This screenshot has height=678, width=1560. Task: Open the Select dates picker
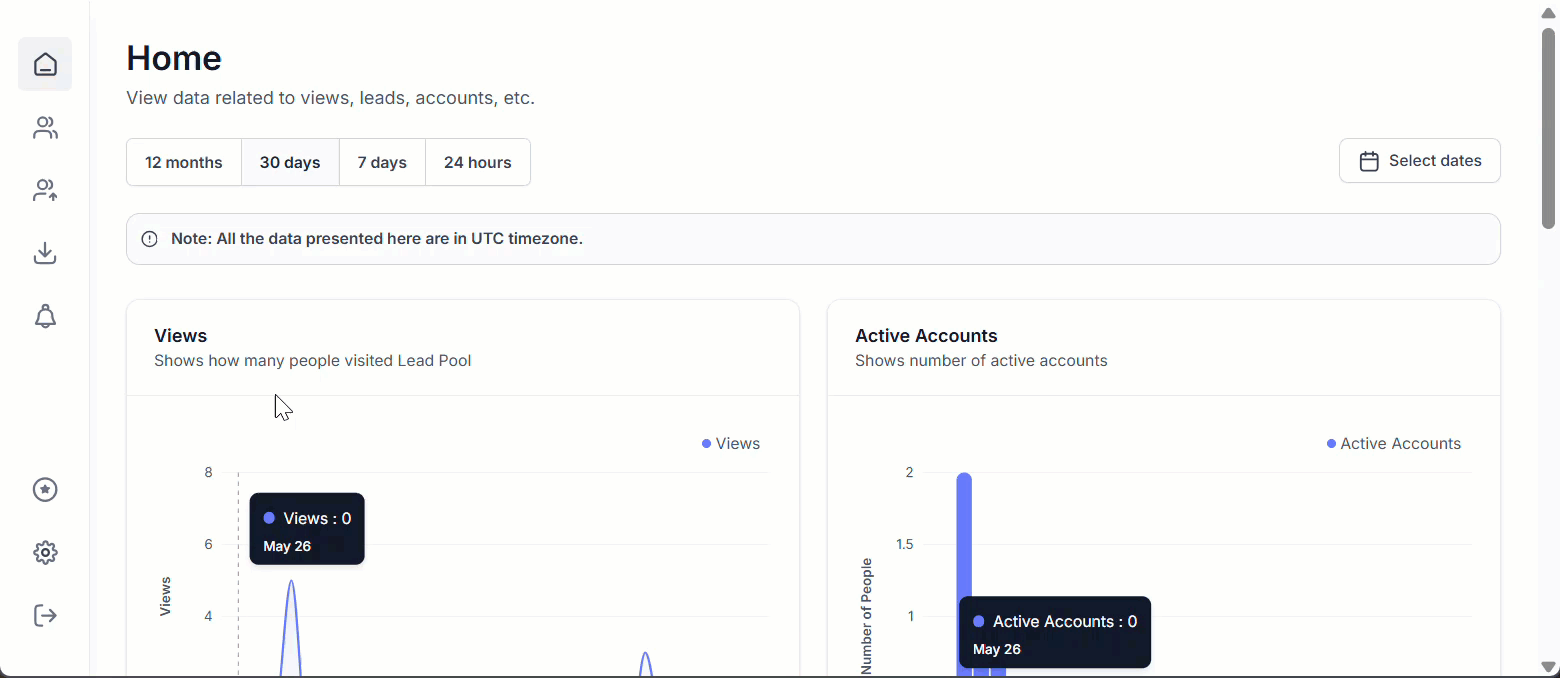click(x=1420, y=161)
